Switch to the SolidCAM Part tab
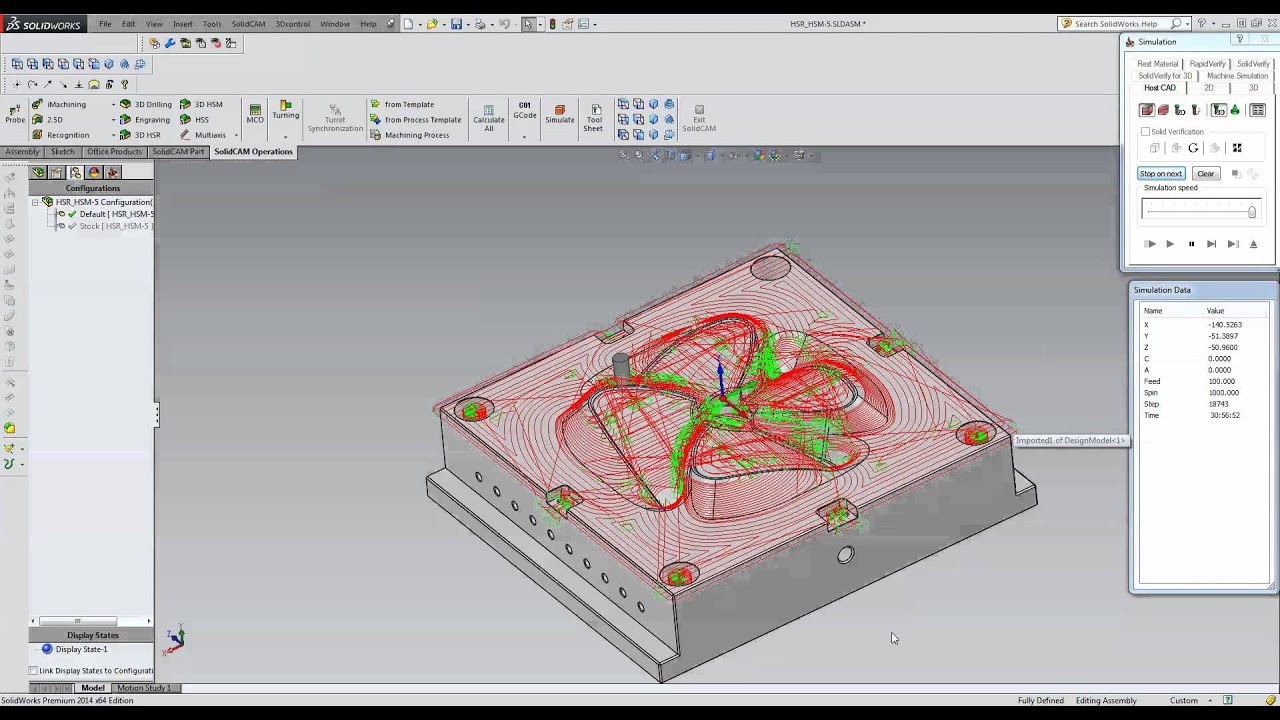Screen dimensions: 1280x720 178,152
